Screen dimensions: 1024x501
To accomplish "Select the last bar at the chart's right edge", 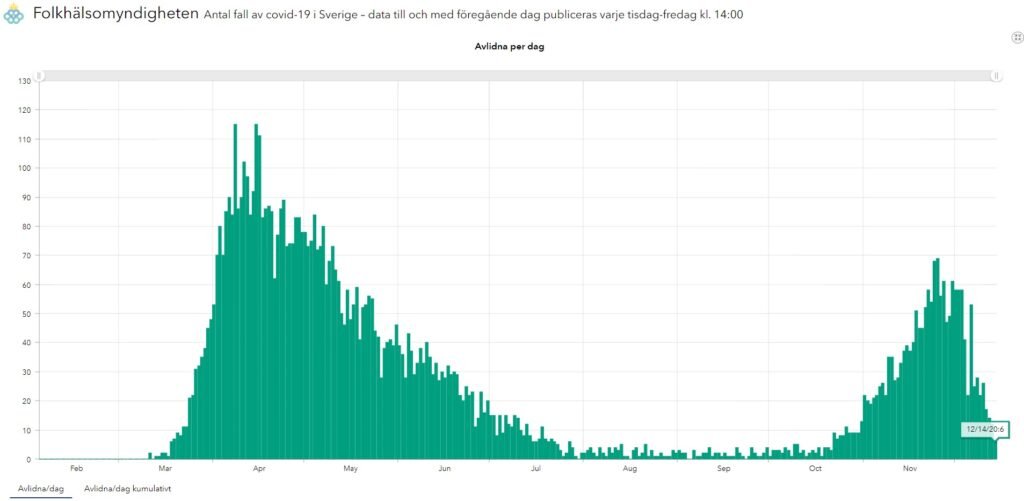I will [x=995, y=449].
